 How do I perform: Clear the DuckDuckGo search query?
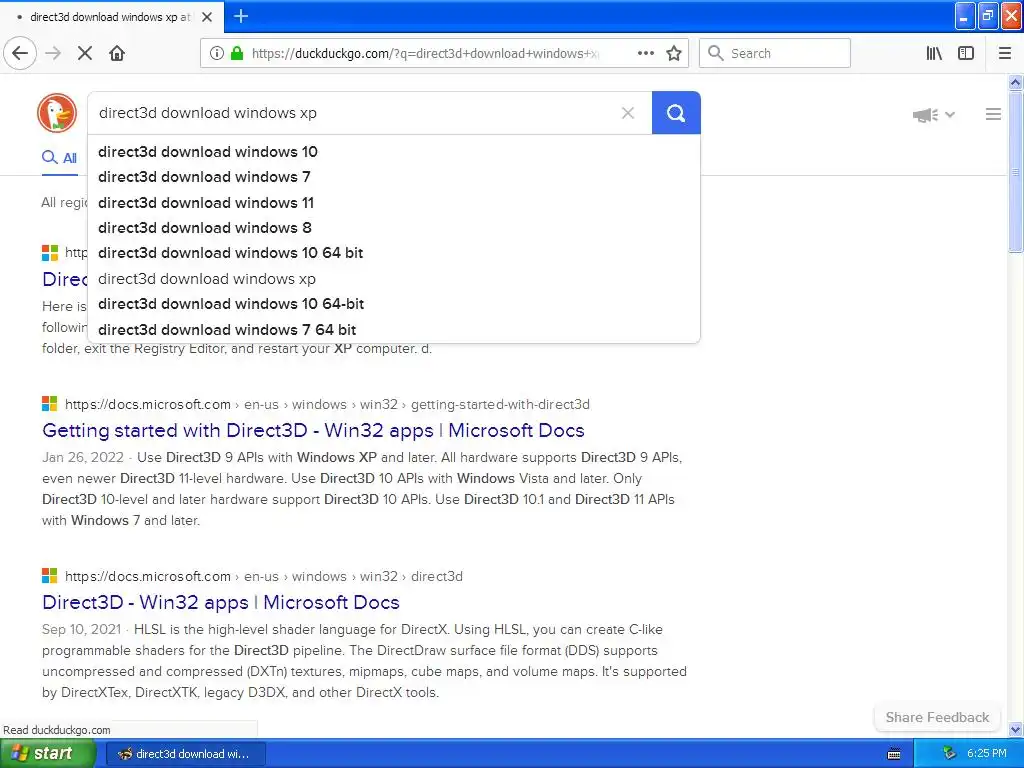tap(628, 113)
